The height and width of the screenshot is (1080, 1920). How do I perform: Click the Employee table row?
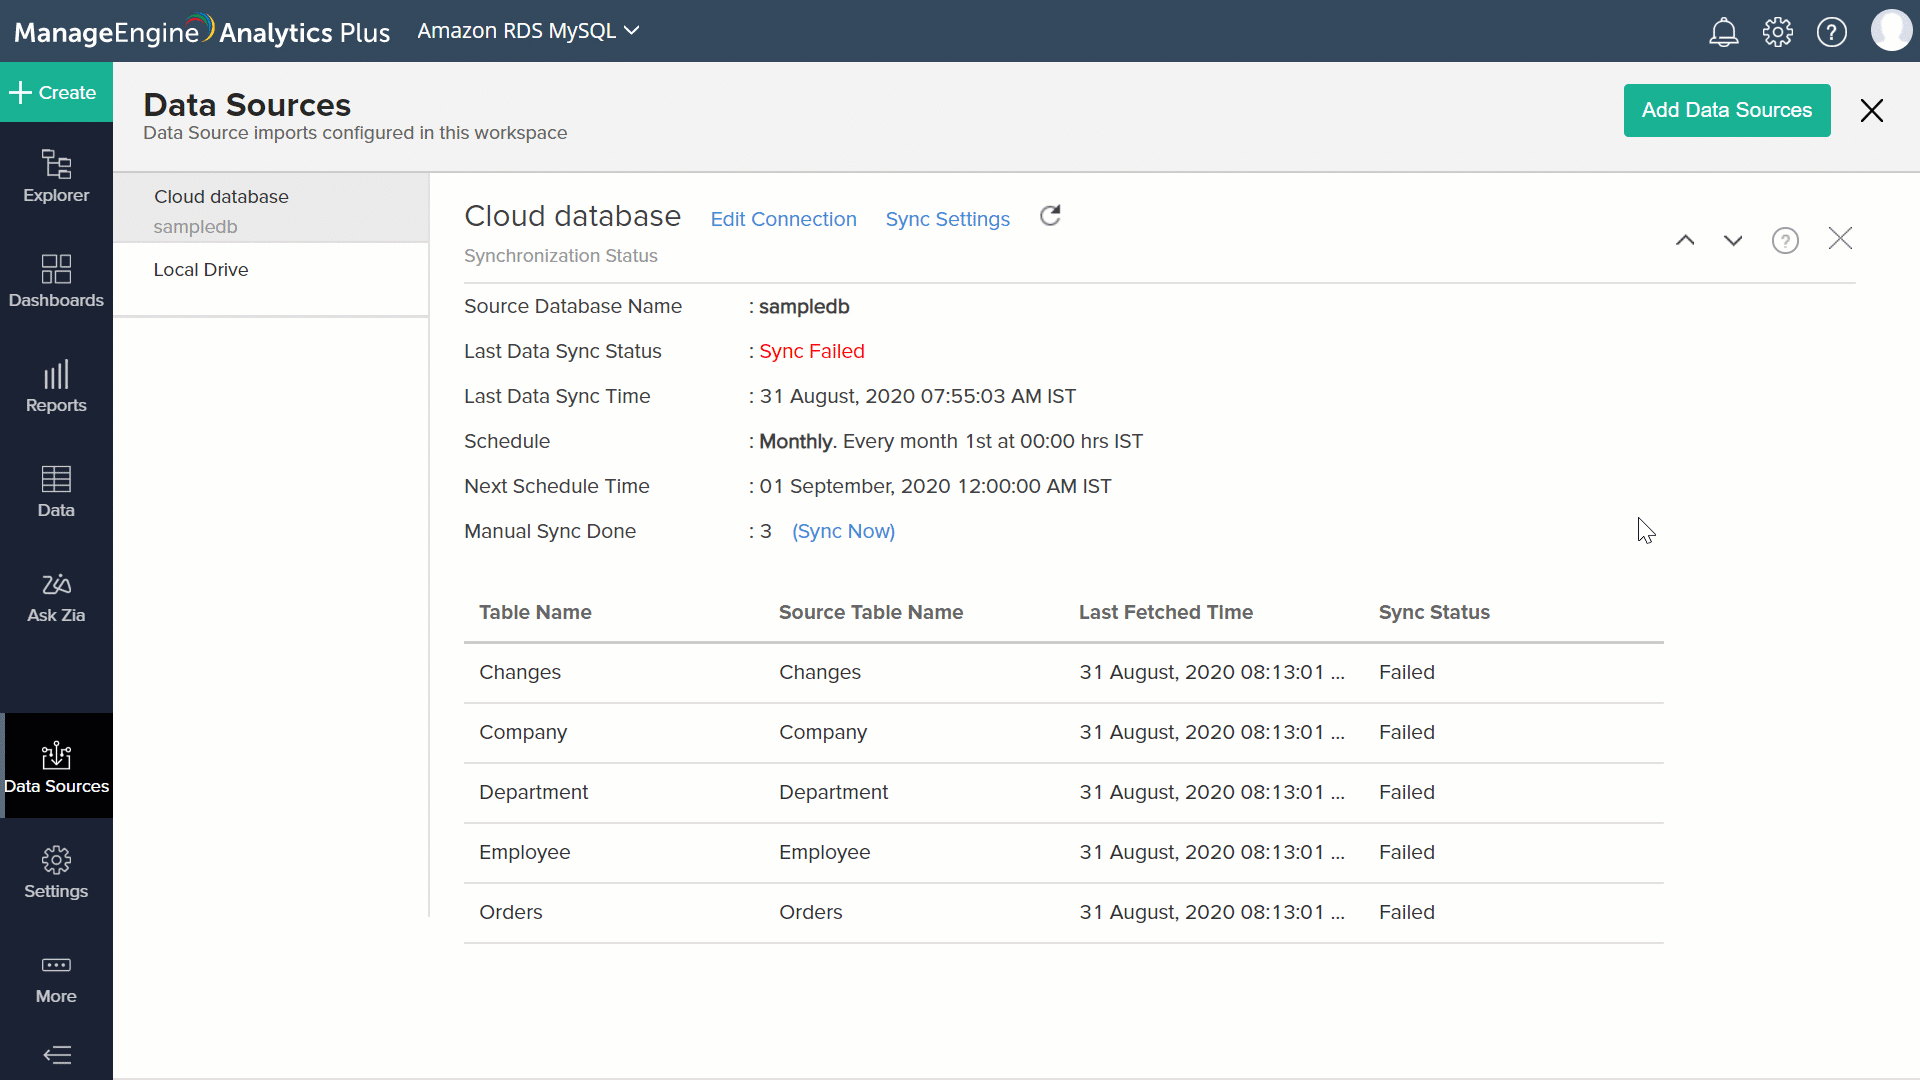524,852
